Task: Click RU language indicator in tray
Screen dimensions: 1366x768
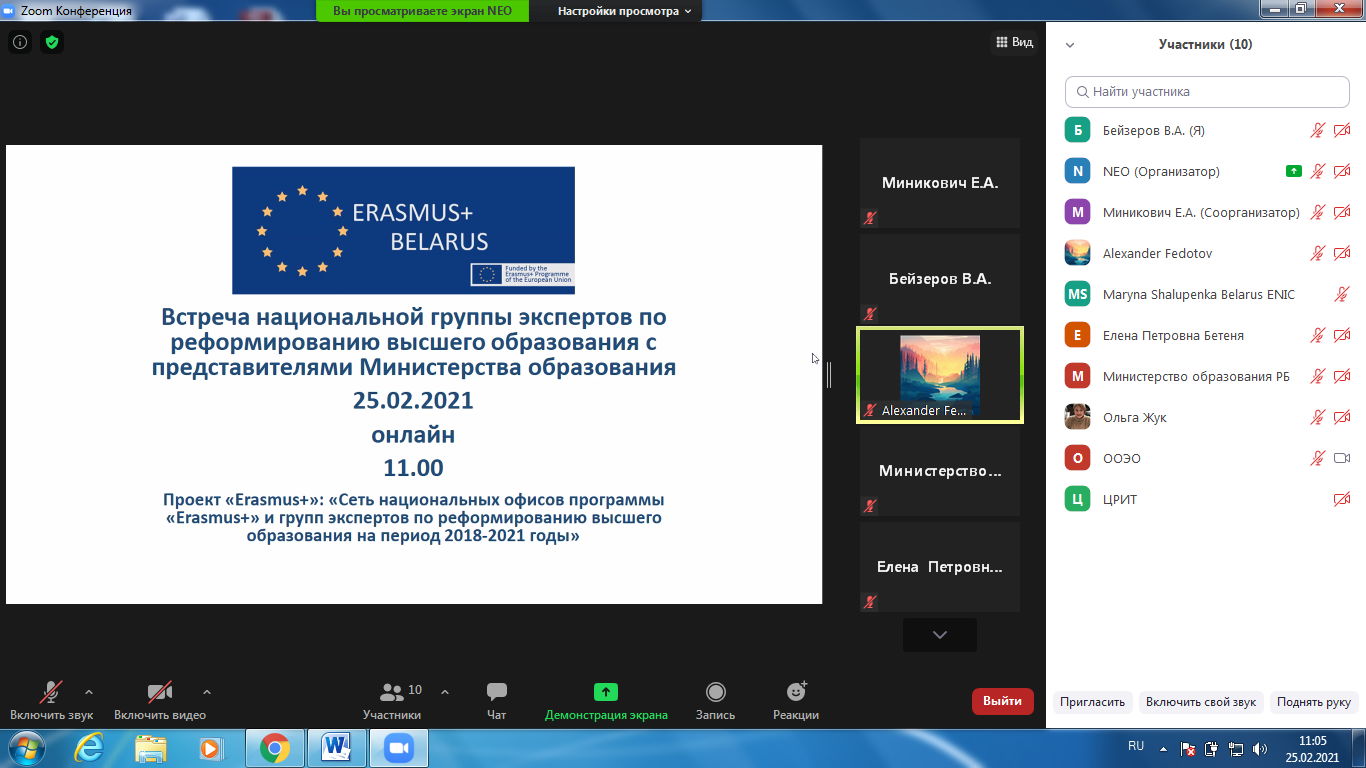Action: tap(1136, 747)
